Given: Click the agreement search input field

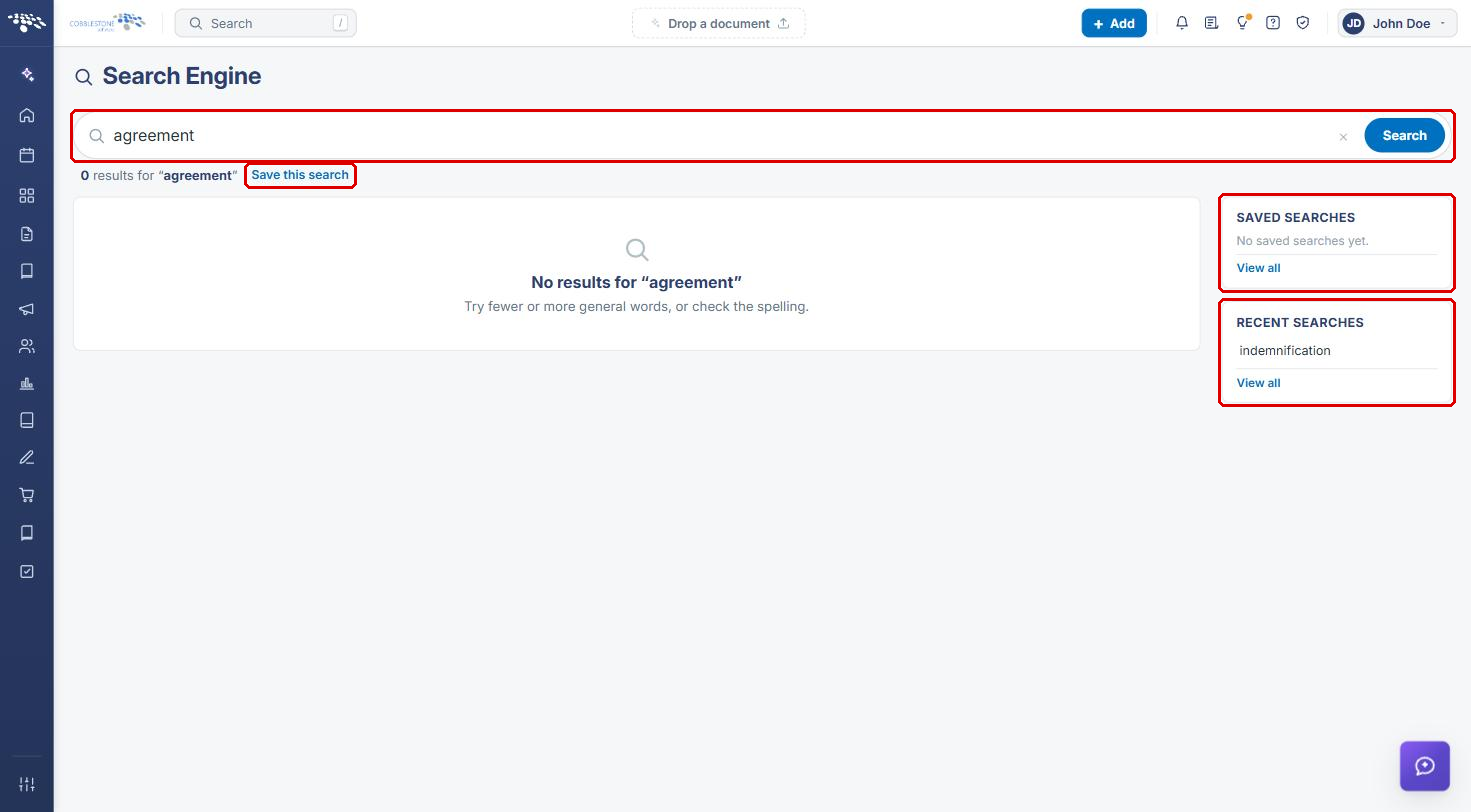Looking at the screenshot, I should [720, 135].
